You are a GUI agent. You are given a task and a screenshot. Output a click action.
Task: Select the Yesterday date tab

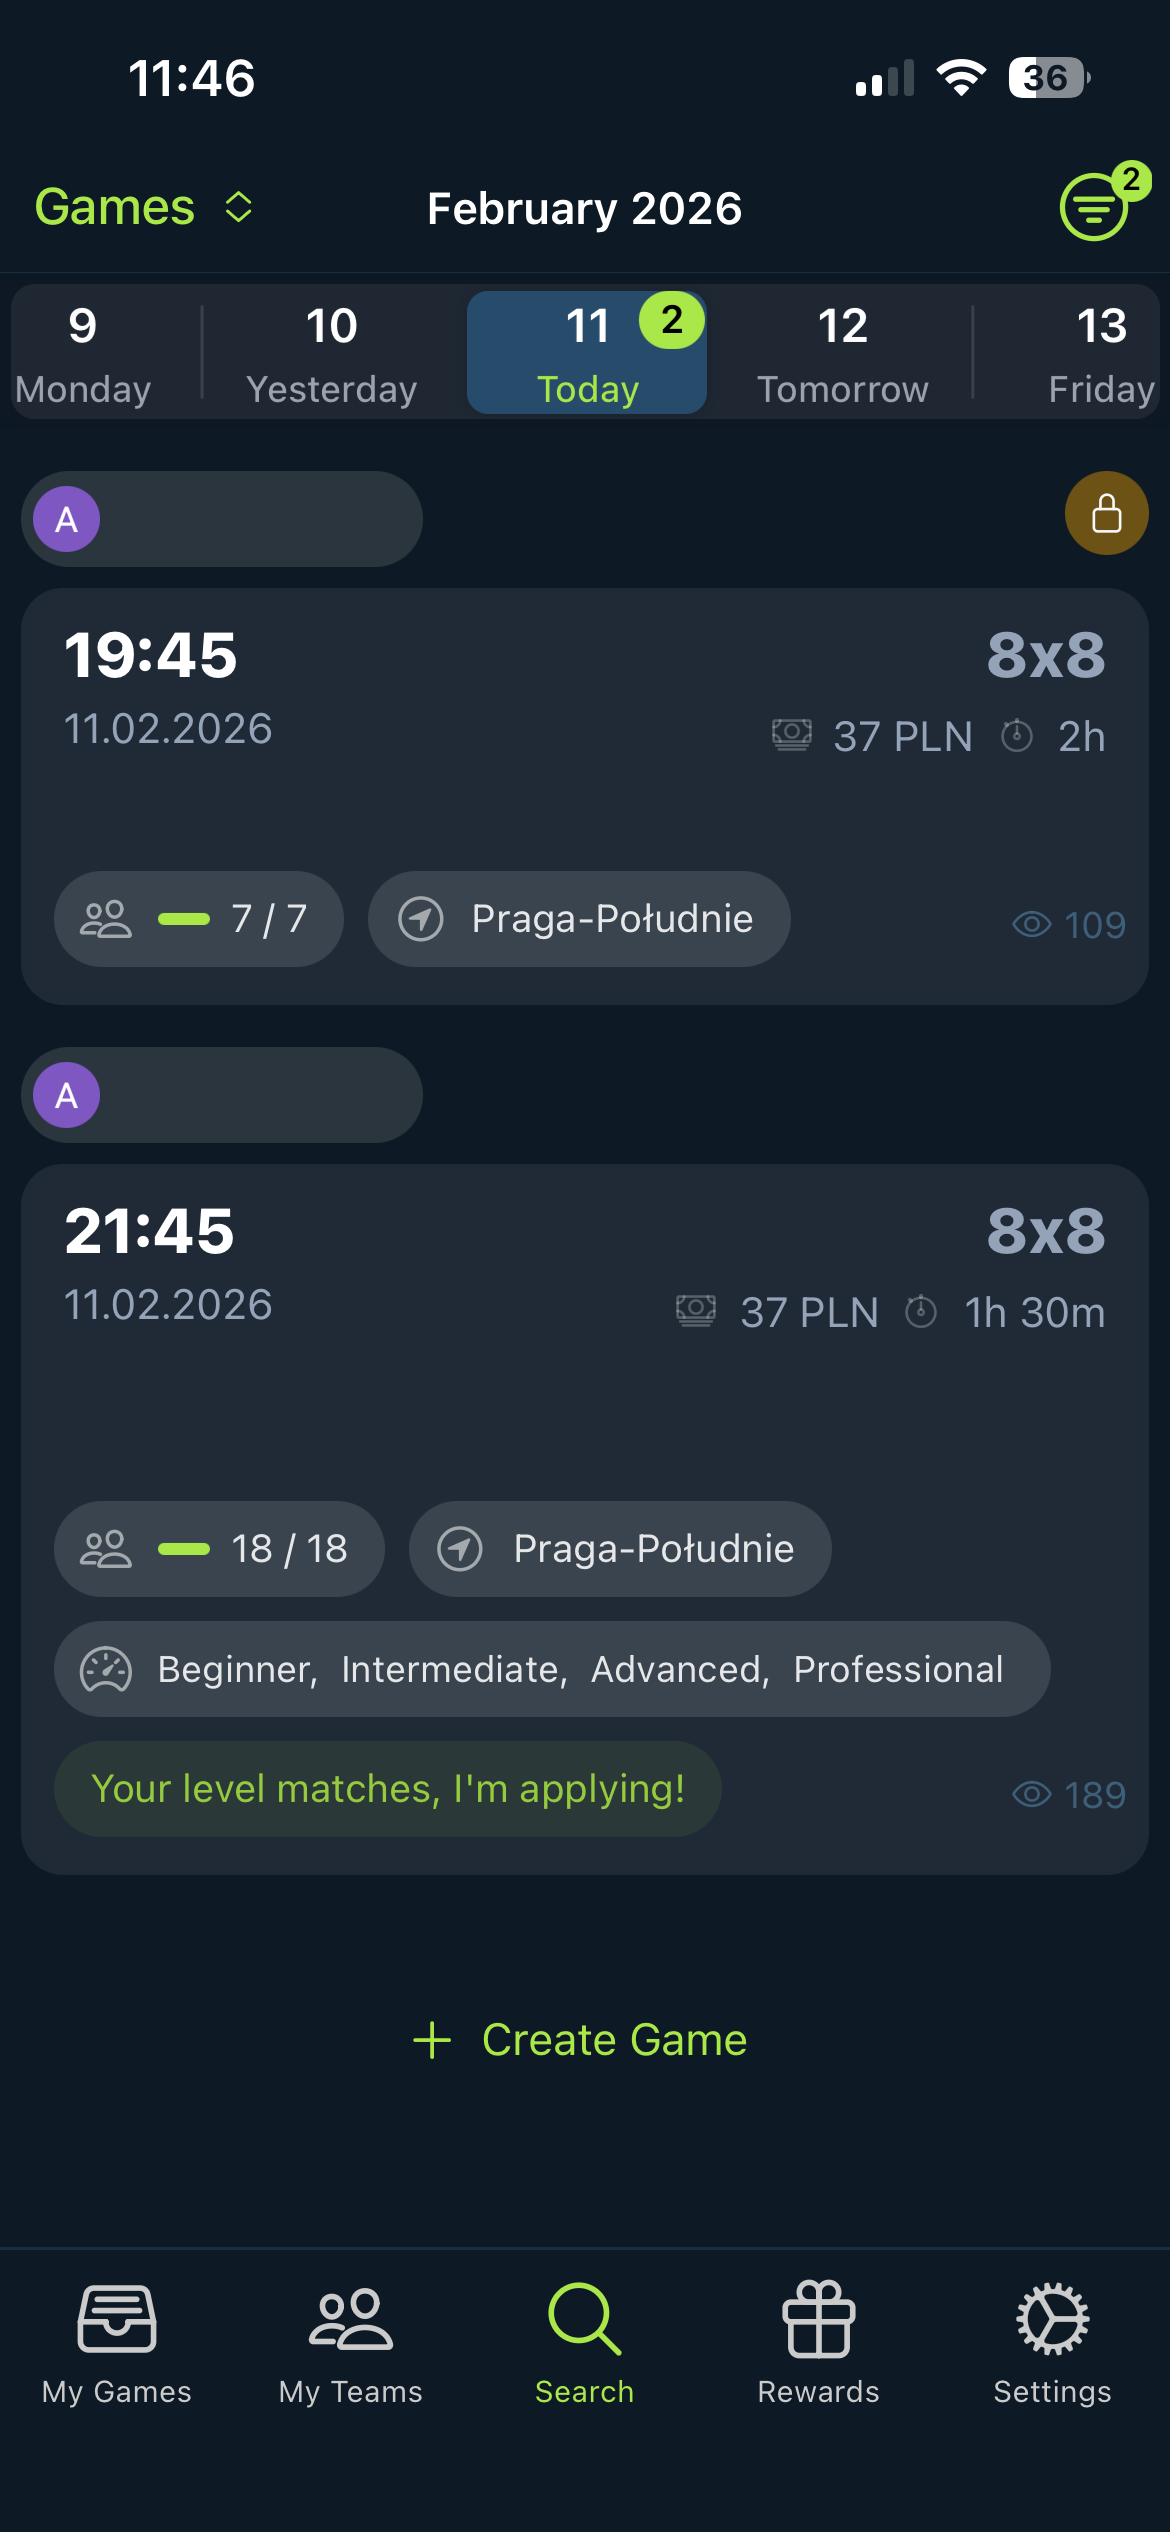pos(332,352)
